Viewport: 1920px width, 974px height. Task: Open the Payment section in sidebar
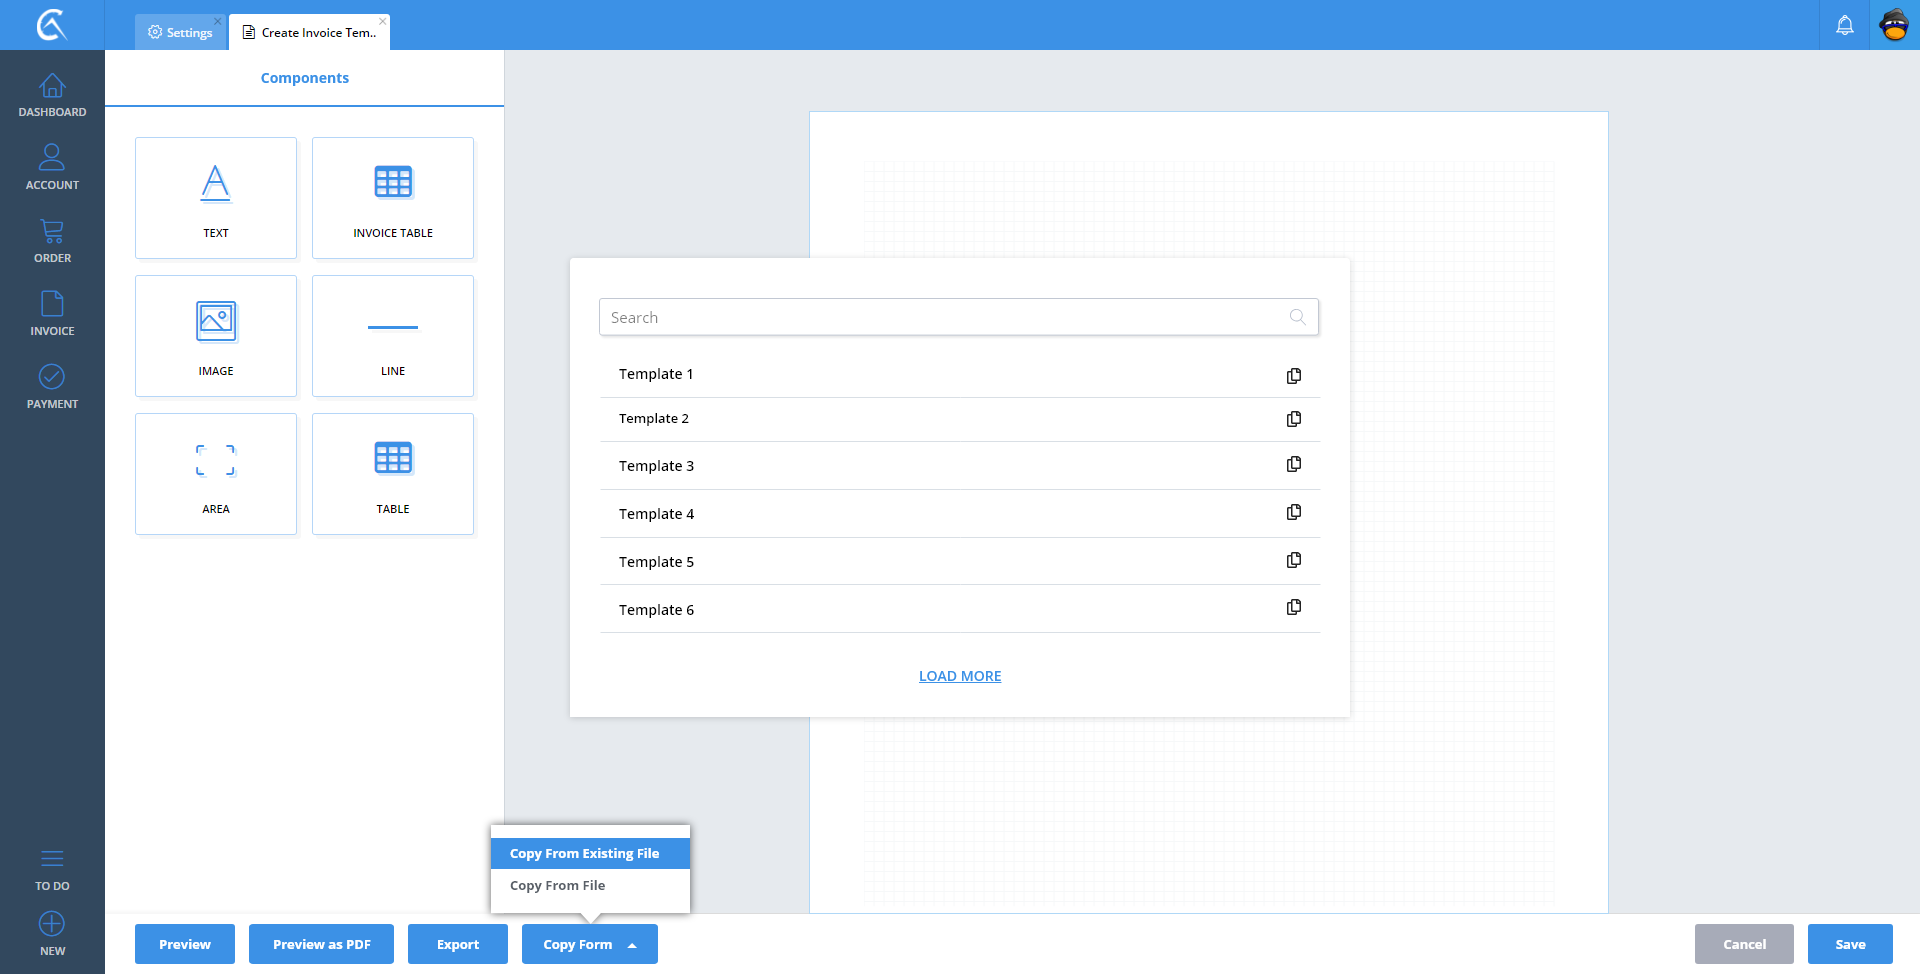(52, 386)
